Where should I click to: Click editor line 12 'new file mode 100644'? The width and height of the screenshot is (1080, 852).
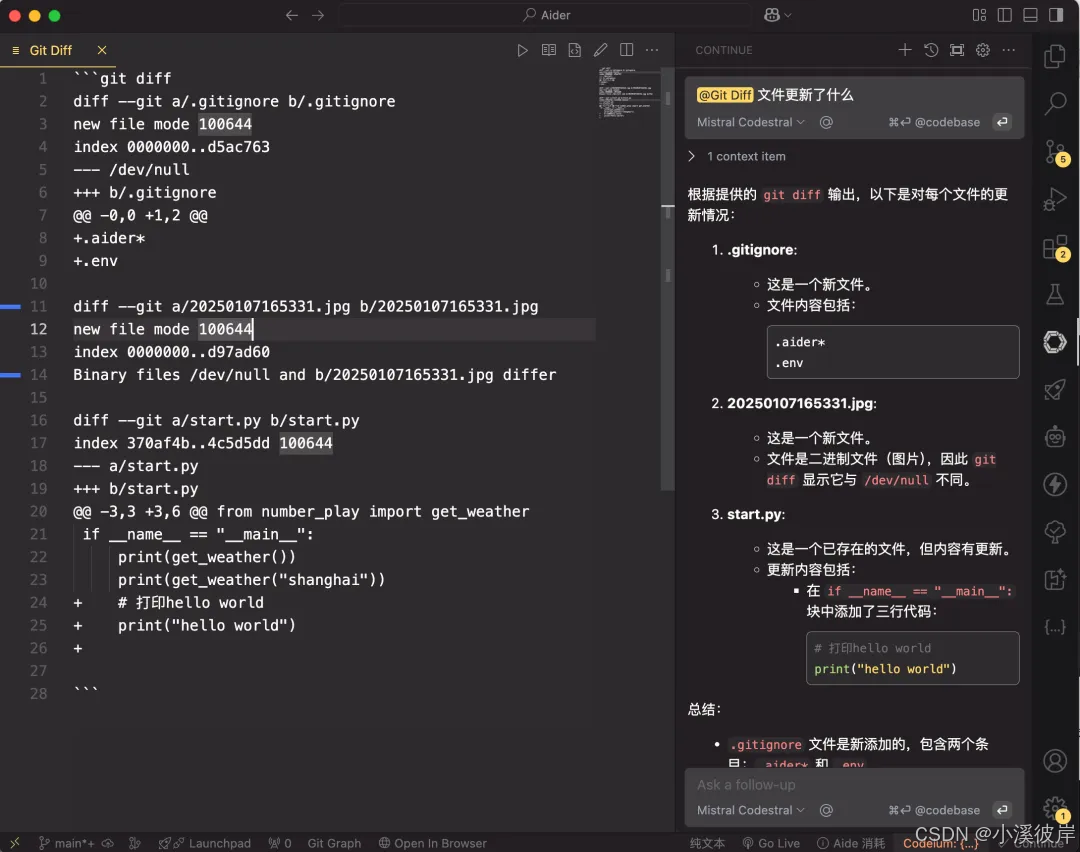click(163, 329)
